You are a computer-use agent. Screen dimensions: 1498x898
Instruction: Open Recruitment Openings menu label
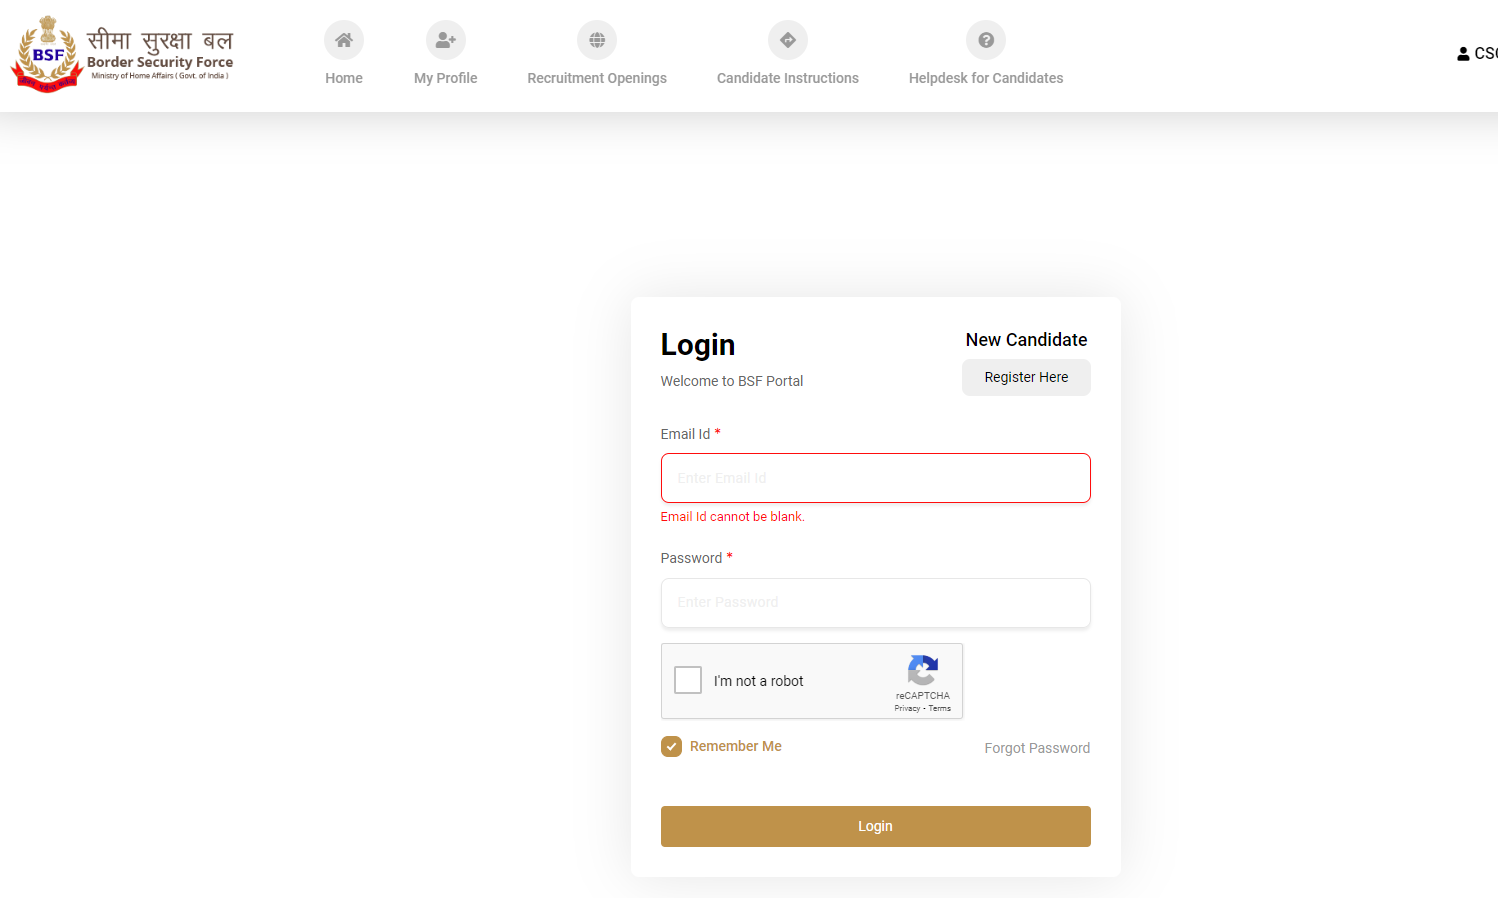[596, 78]
